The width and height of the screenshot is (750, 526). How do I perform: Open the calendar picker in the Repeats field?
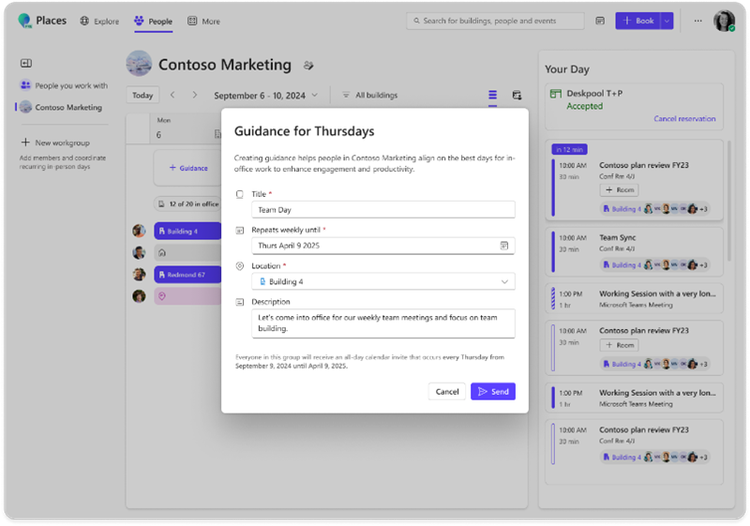(504, 245)
